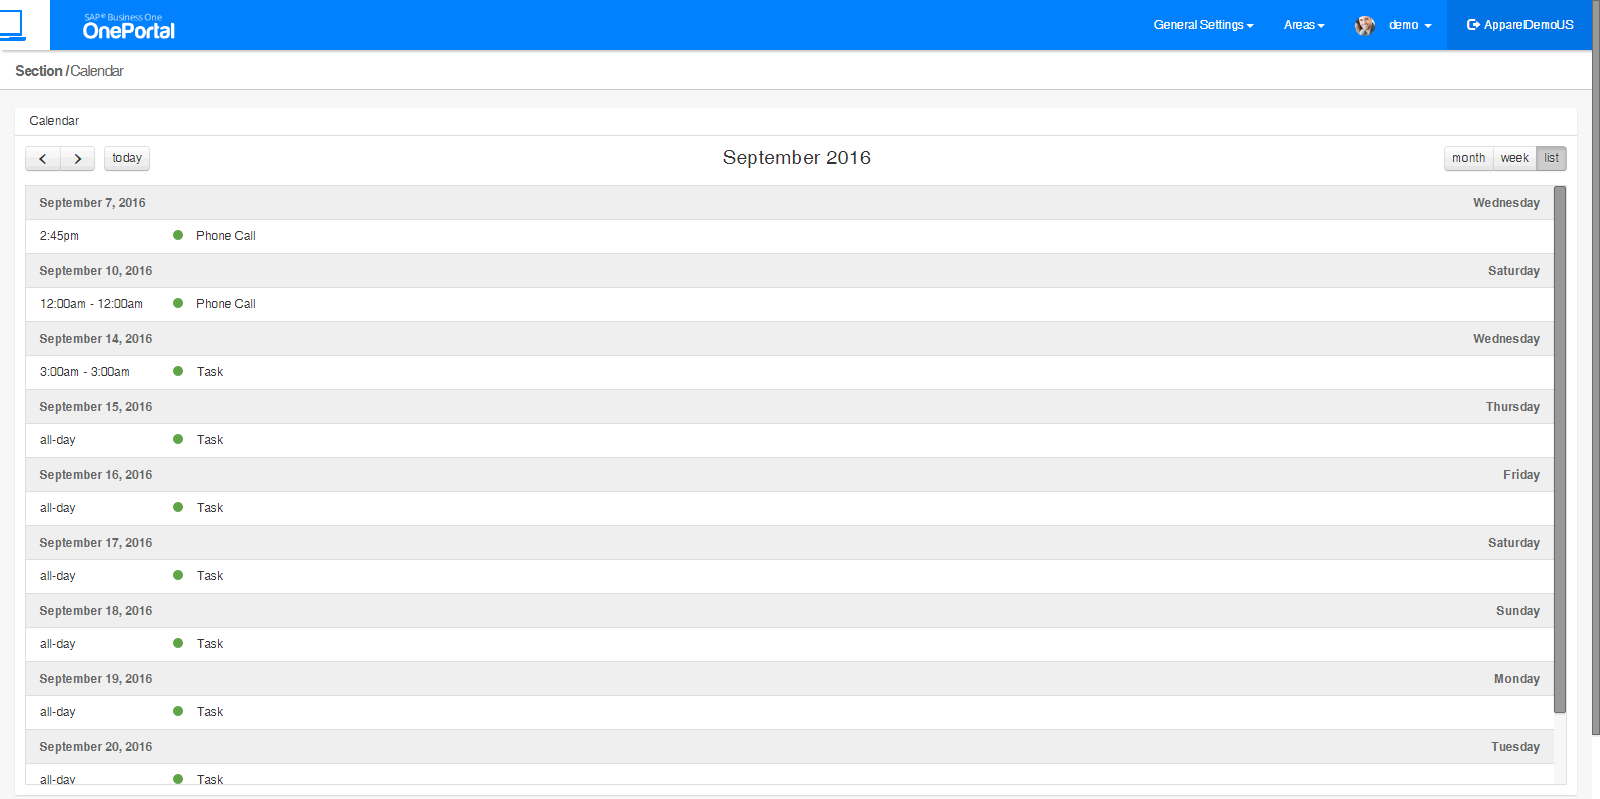The width and height of the screenshot is (1600, 799).
Task: Click green dot of September 14 Task
Action: click(178, 372)
